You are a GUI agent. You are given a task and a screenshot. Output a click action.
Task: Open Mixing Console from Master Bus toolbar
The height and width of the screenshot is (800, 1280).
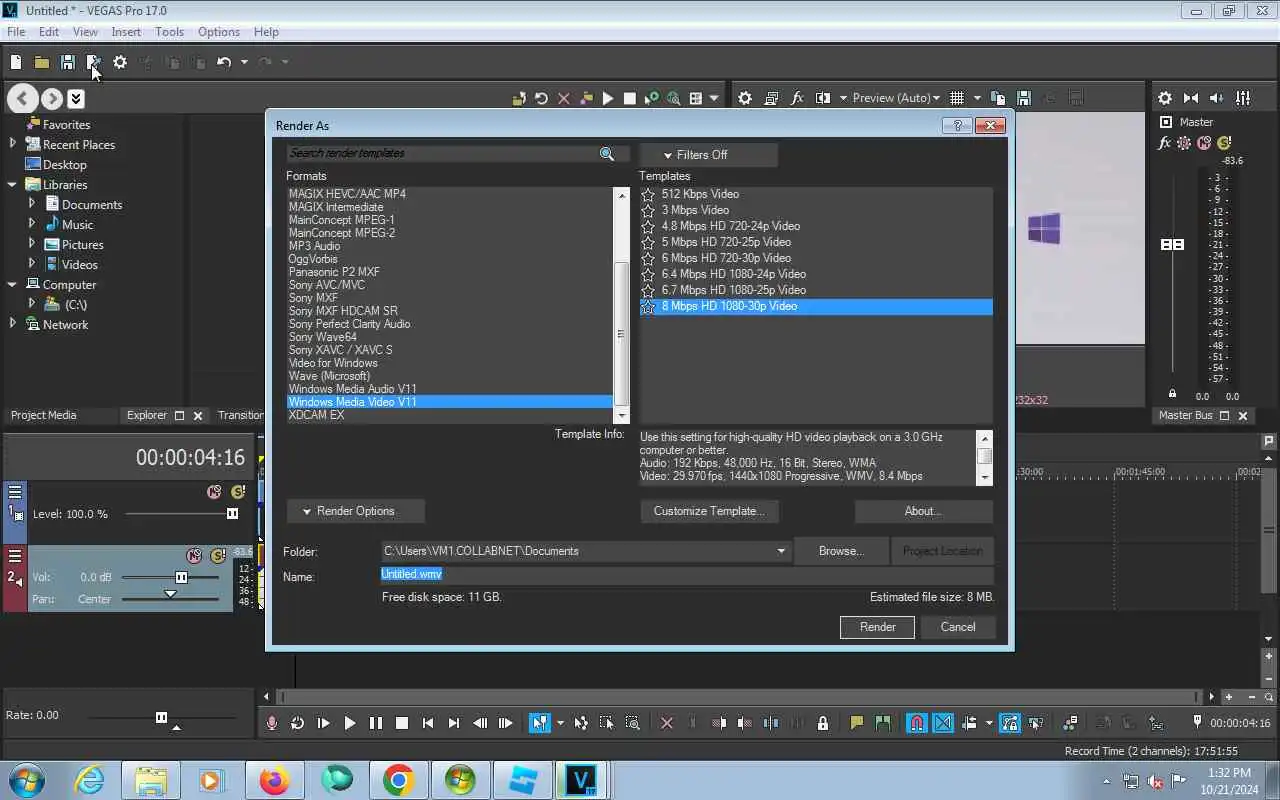[1243, 98]
